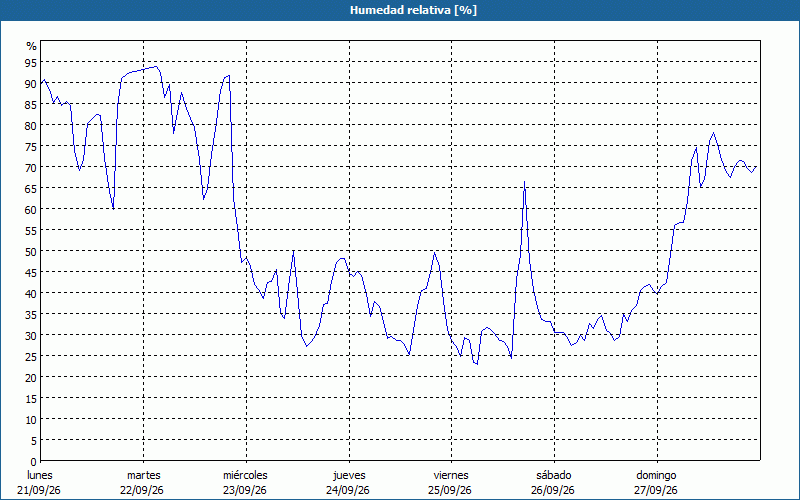Select the y-axis label '60'
The image size is (800, 500).
[x=31, y=210]
